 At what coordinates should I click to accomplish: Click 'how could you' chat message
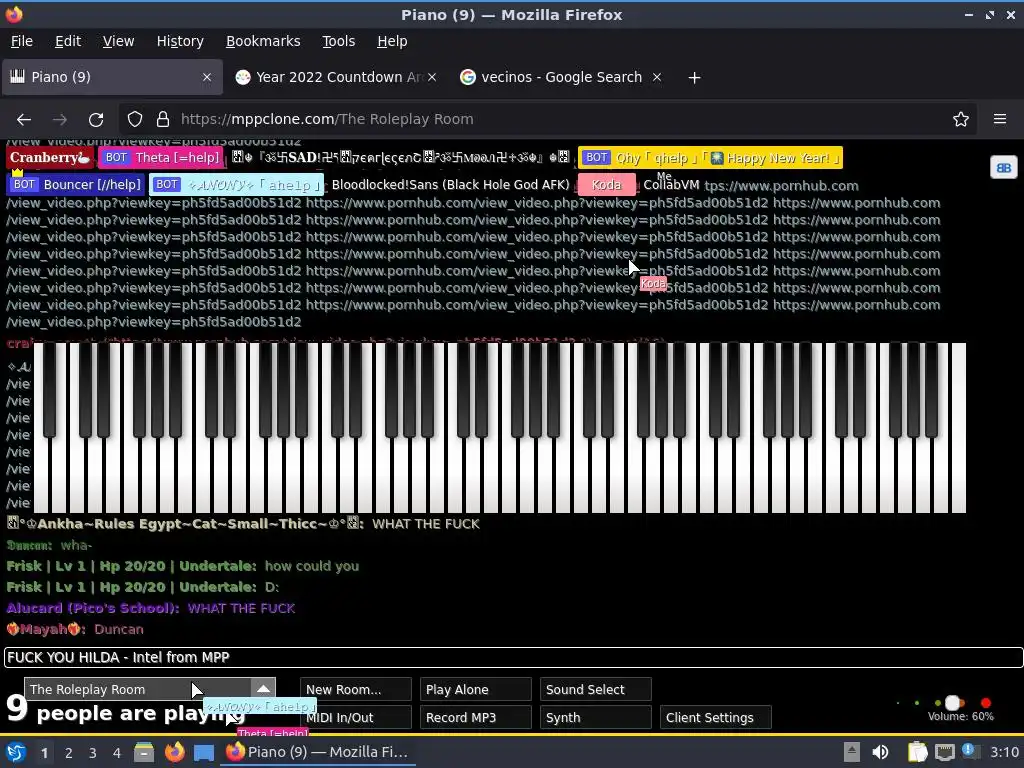coord(312,566)
